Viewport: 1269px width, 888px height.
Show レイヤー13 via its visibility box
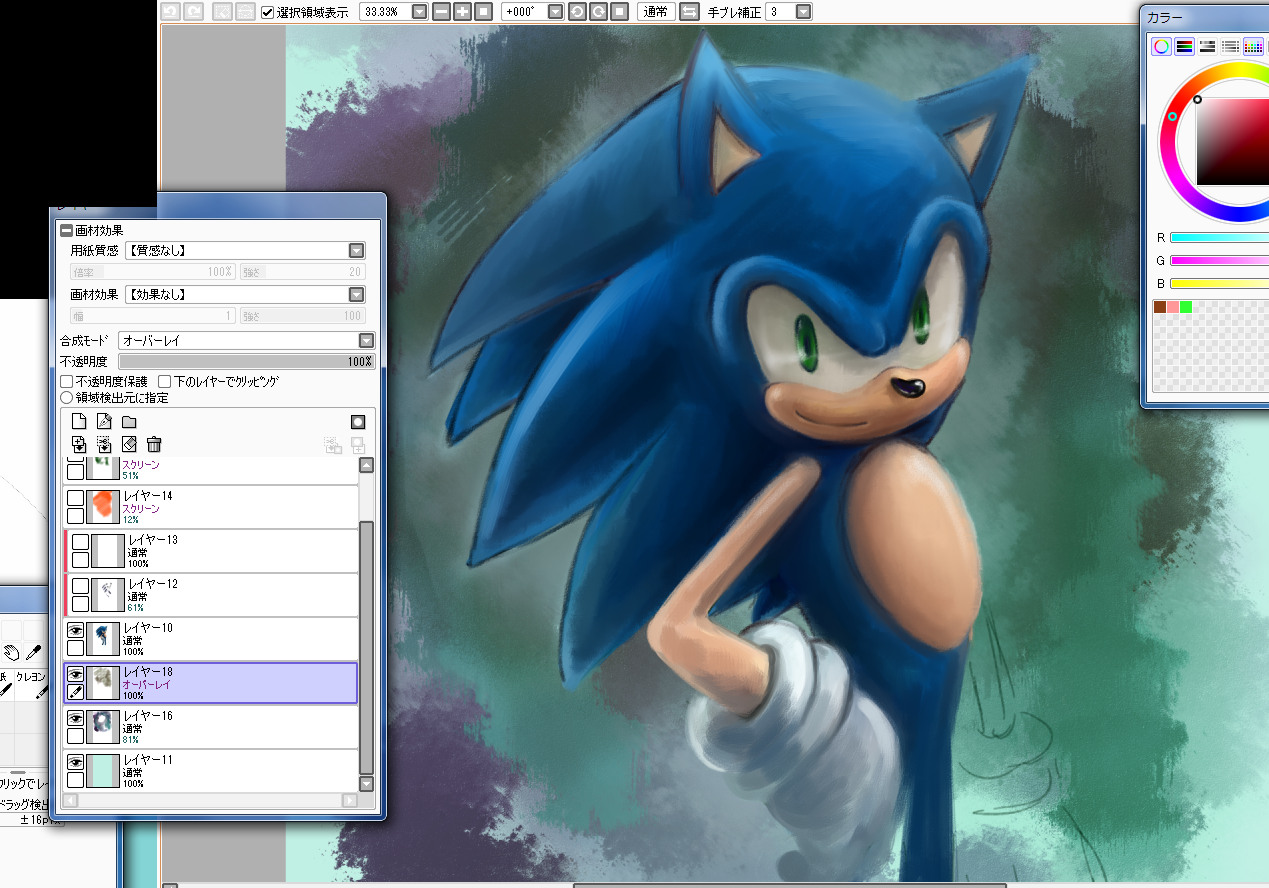coord(81,542)
